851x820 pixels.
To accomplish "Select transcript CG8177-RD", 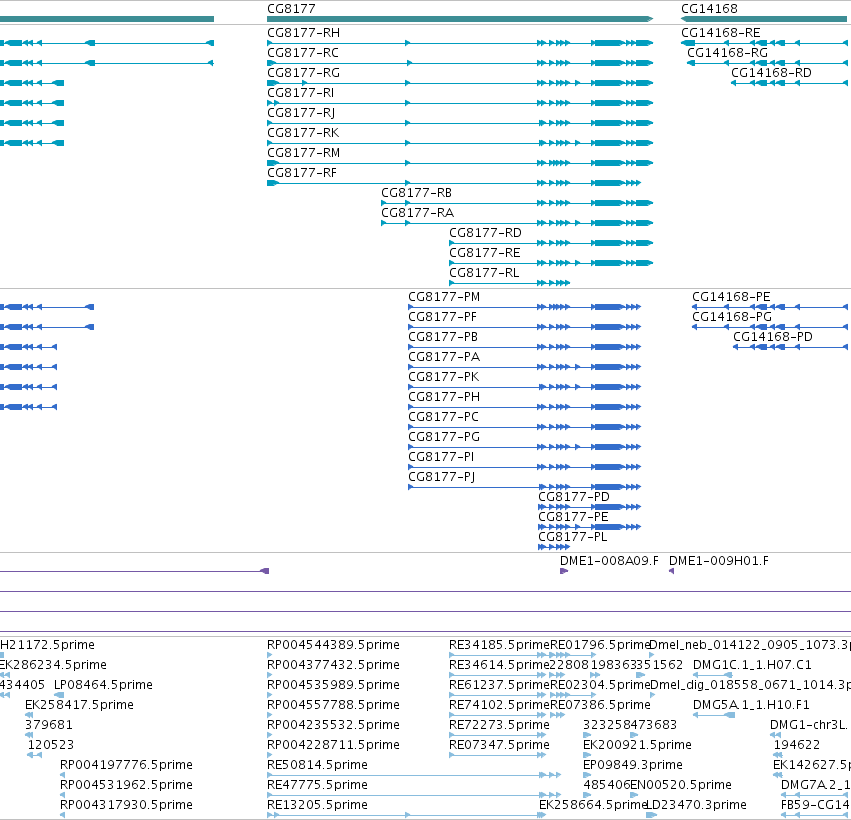I will coord(485,233).
